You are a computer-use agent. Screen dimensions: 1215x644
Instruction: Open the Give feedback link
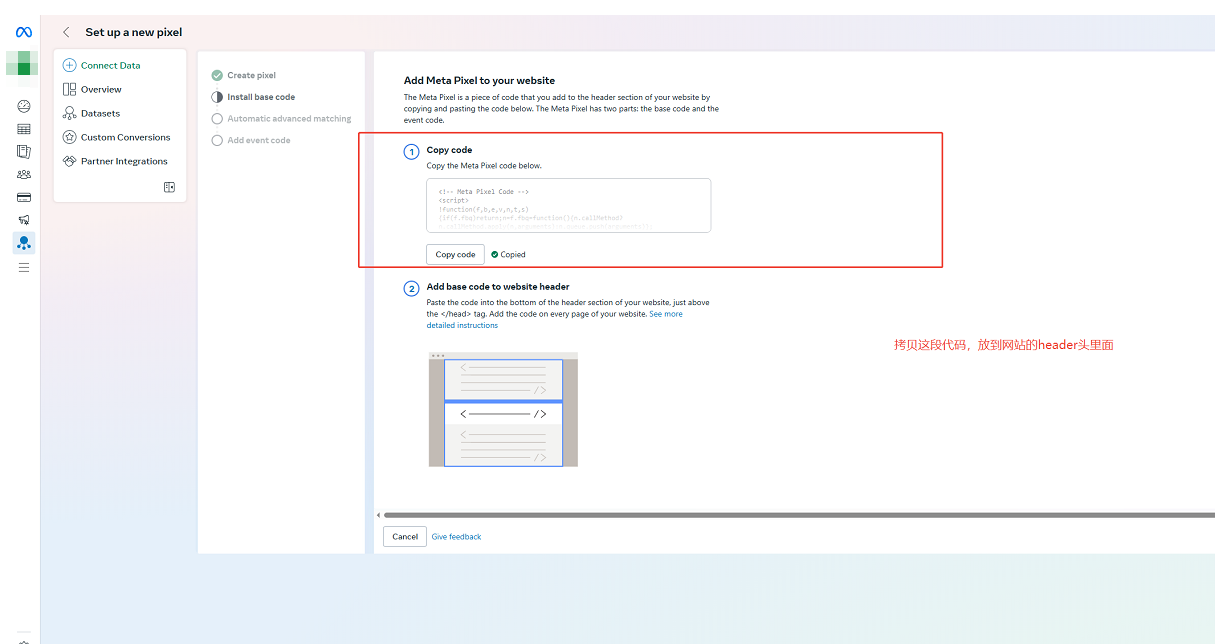coord(456,537)
